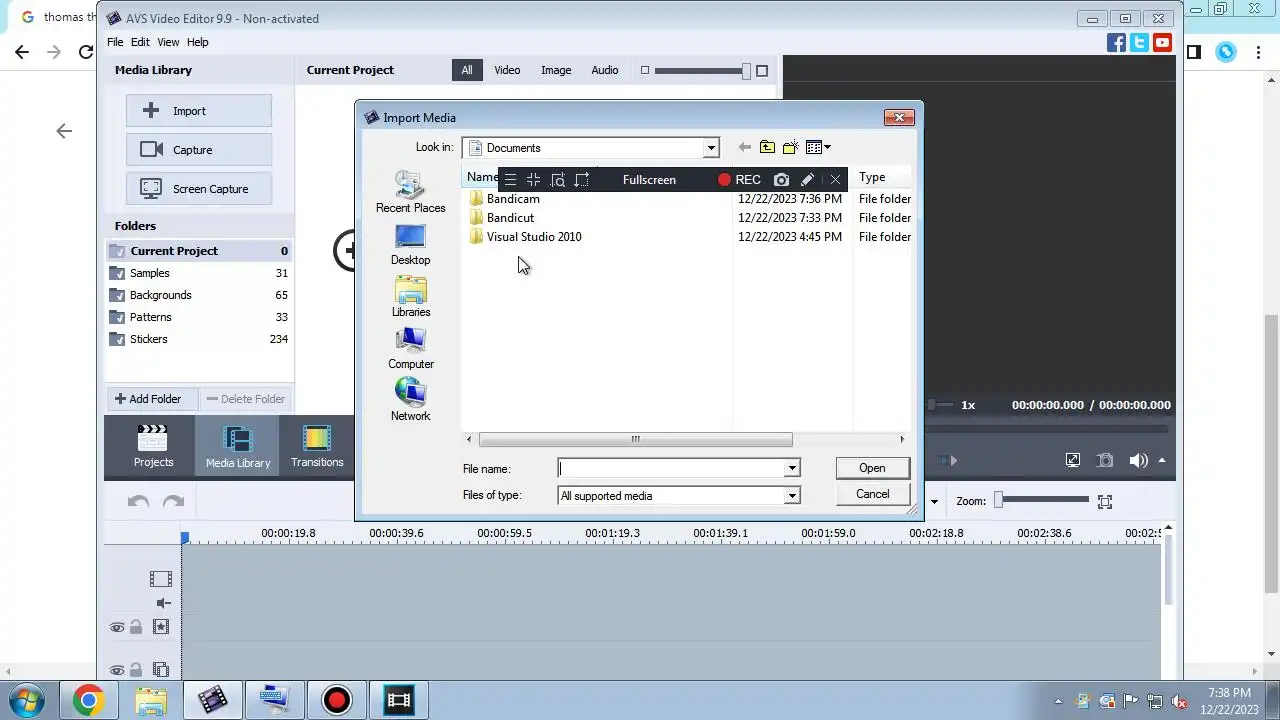Create a new folder in the Import Media dialog
This screenshot has width=1280, height=720.
coord(790,148)
